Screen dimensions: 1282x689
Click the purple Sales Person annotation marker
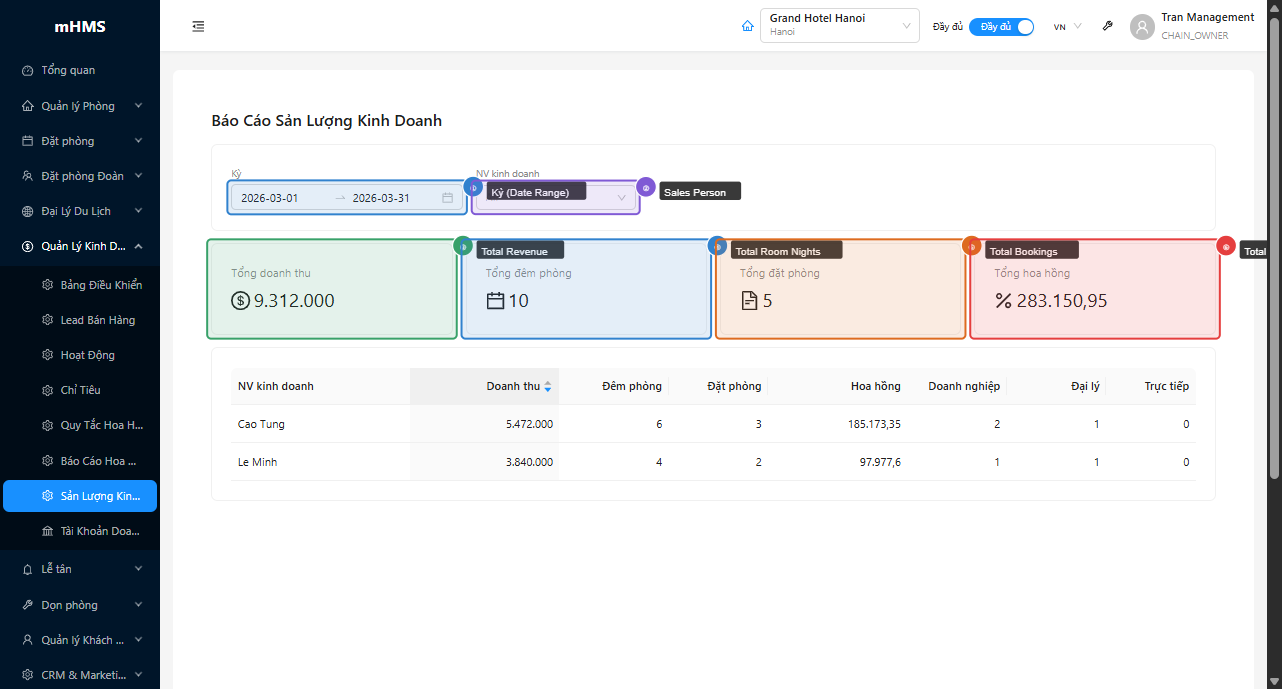[646, 187]
